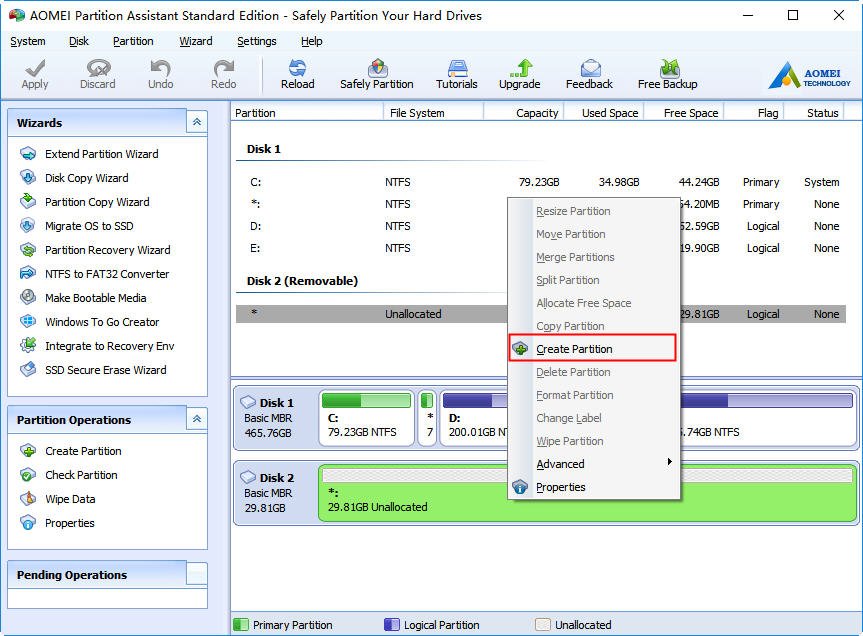This screenshot has width=863, height=636.
Task: Sort by the Capacity column header
Action: pyautogui.click(x=523, y=113)
